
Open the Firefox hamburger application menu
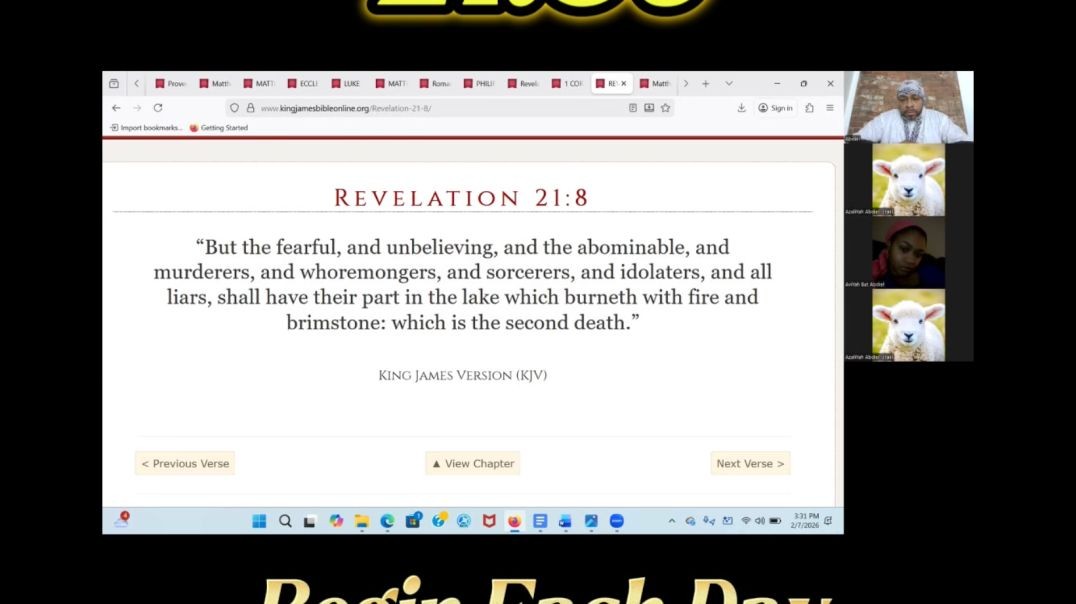click(829, 108)
